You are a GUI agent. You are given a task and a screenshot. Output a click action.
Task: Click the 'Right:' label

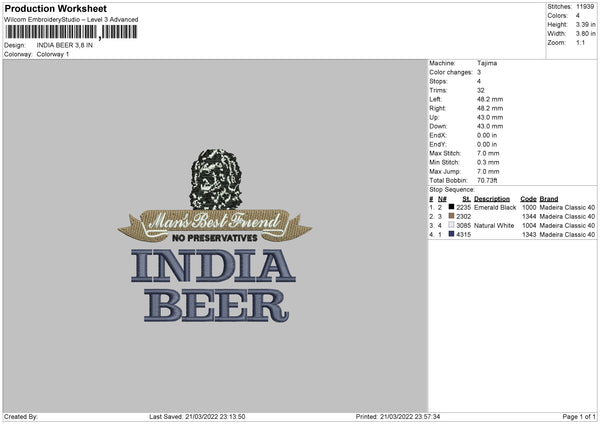pyautogui.click(x=437, y=108)
